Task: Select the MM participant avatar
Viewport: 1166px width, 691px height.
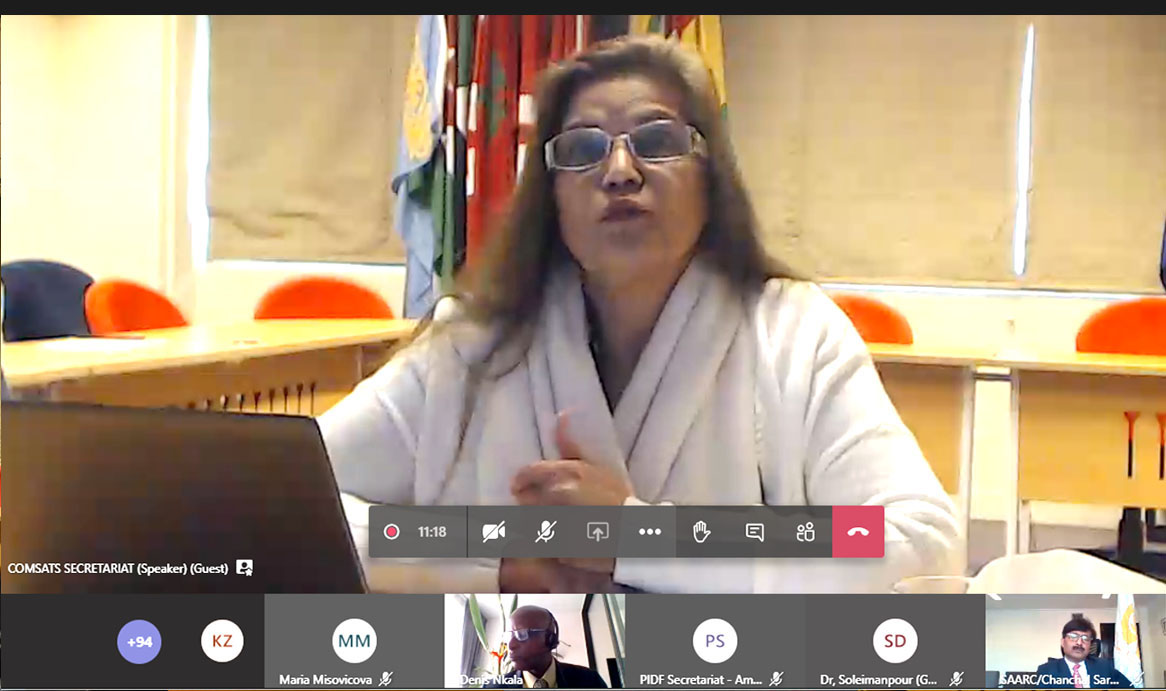Action: coord(354,640)
